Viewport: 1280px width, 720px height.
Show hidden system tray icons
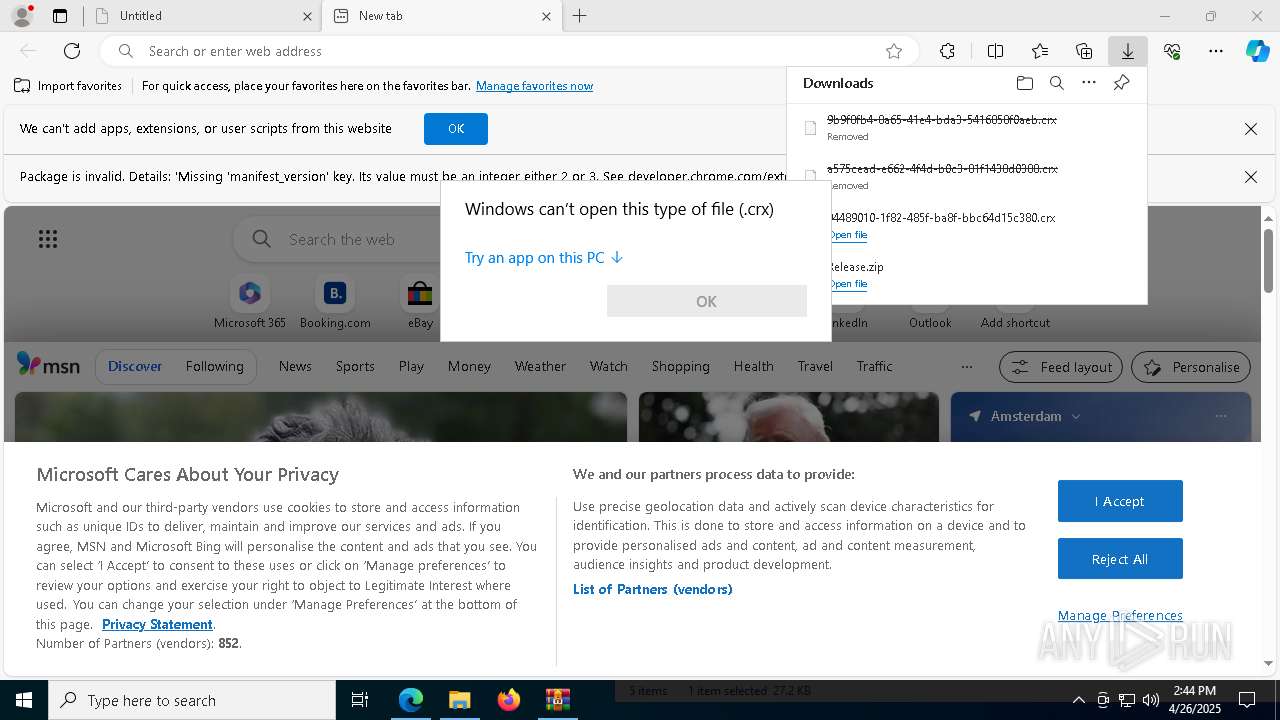[1078, 700]
